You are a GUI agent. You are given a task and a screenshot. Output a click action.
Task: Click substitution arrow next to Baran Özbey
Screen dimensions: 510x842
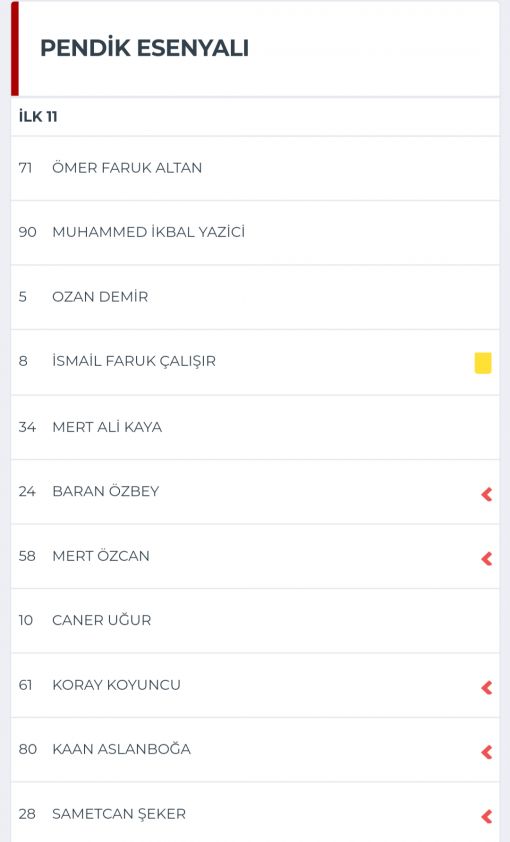tap(486, 494)
